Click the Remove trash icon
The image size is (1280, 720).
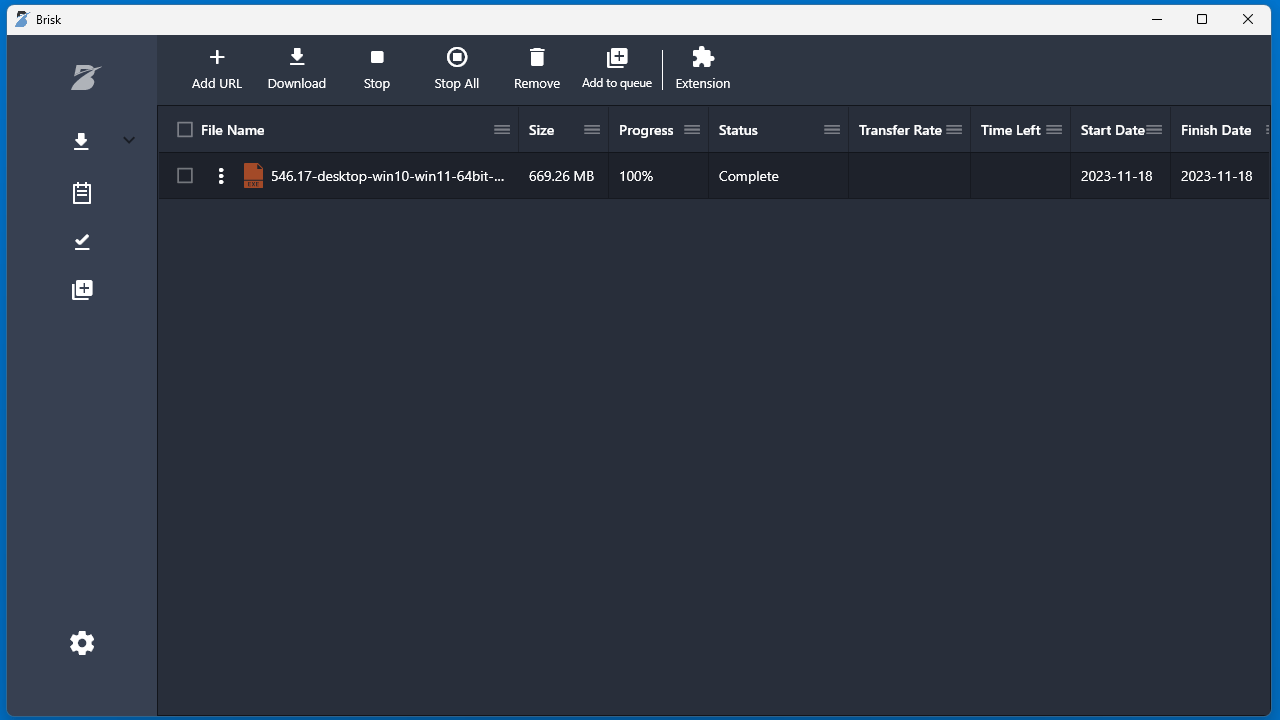(x=537, y=57)
